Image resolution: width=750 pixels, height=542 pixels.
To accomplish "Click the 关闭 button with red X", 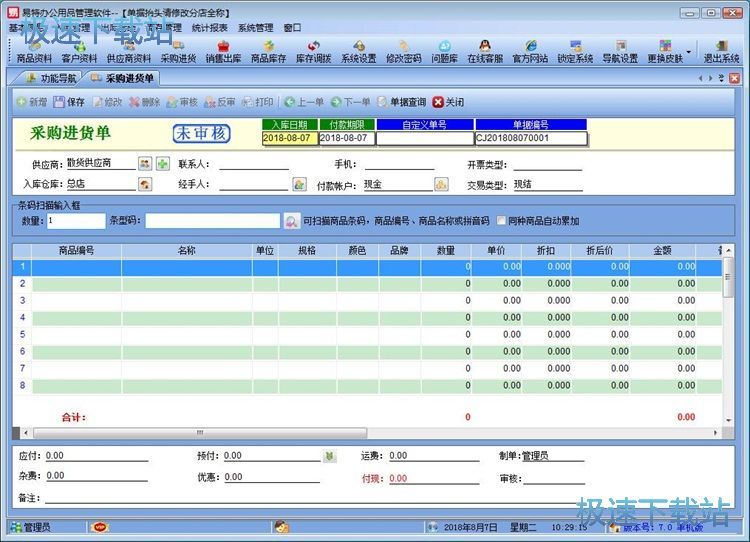I will tap(448, 102).
